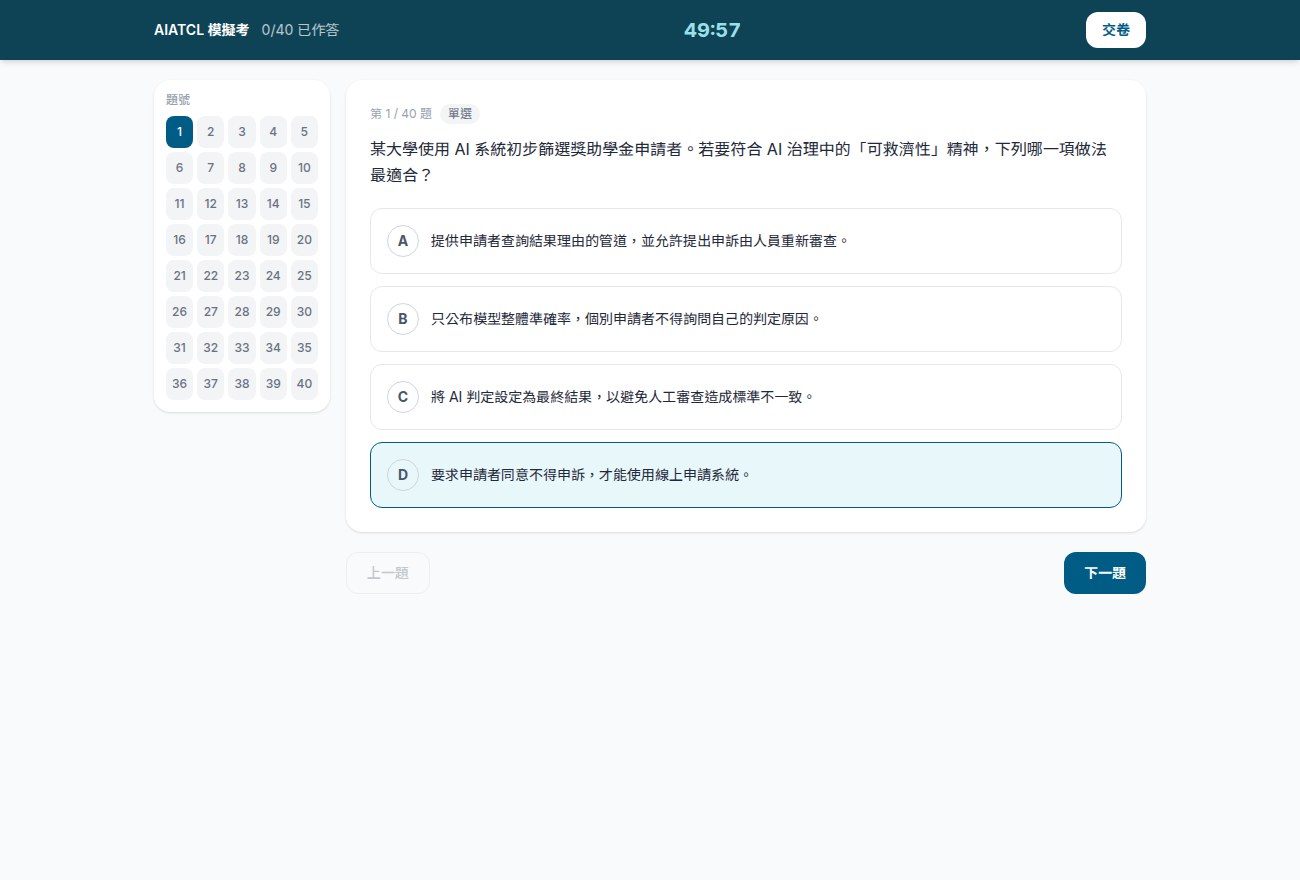Click the circled letter C badge
Image resolution: width=1300 pixels, height=880 pixels.
coord(403,397)
